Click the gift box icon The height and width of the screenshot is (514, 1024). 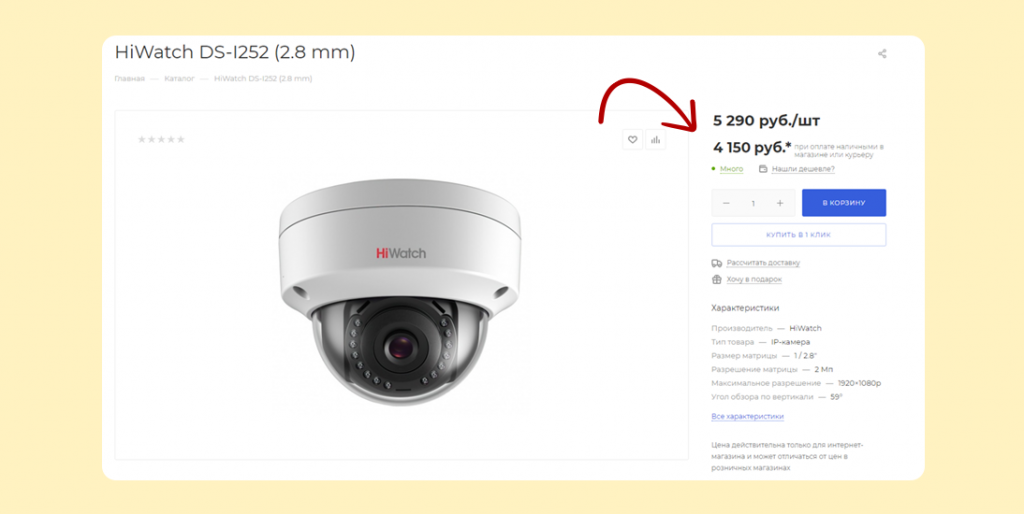coord(716,280)
